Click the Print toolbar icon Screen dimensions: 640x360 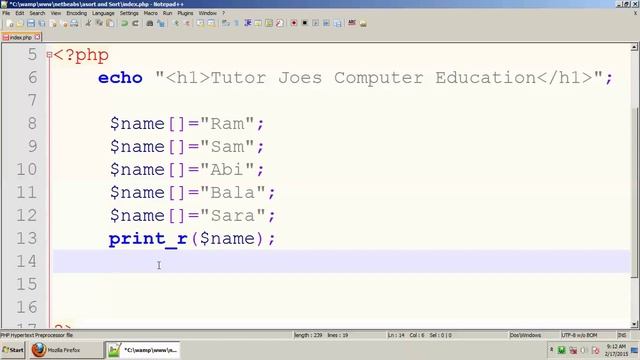pyautogui.click(x=74, y=23)
